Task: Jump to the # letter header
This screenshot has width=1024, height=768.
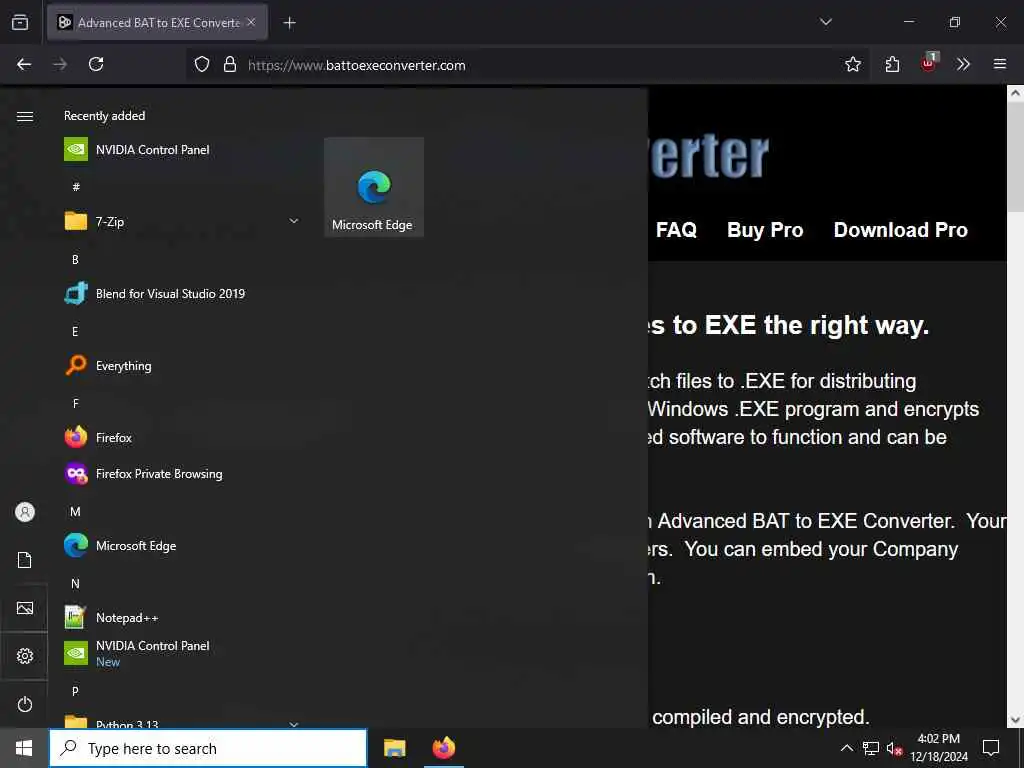Action: click(76, 187)
